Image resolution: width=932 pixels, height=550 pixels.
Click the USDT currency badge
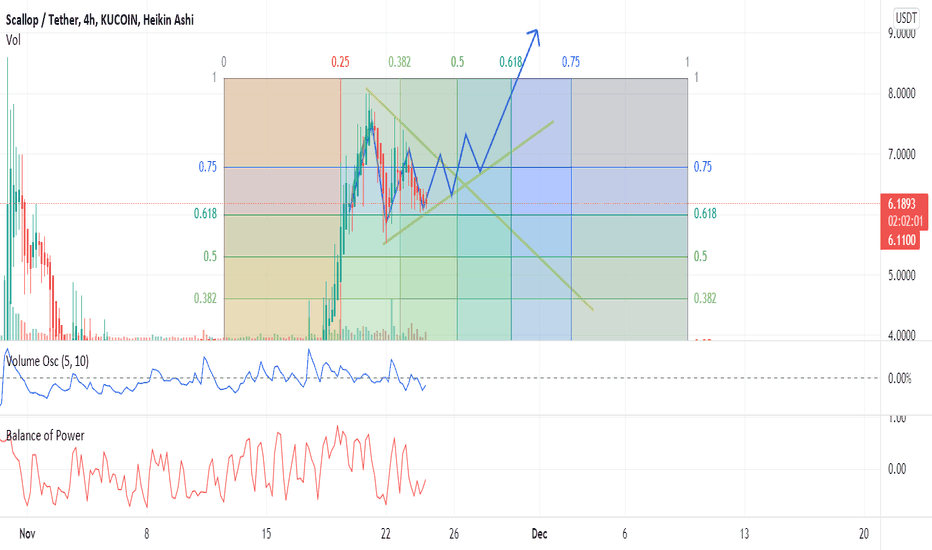[906, 18]
